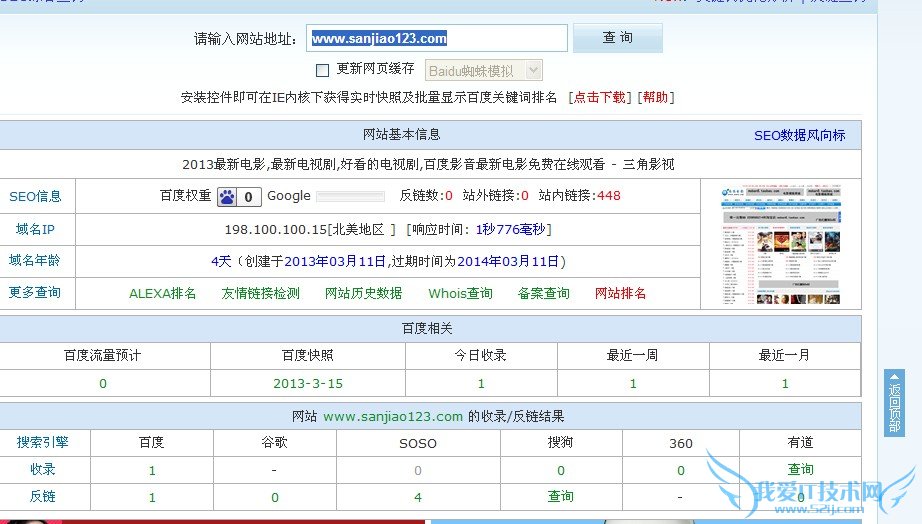Click the 站内链接 value 448
This screenshot has height=524, width=922.
609,196
